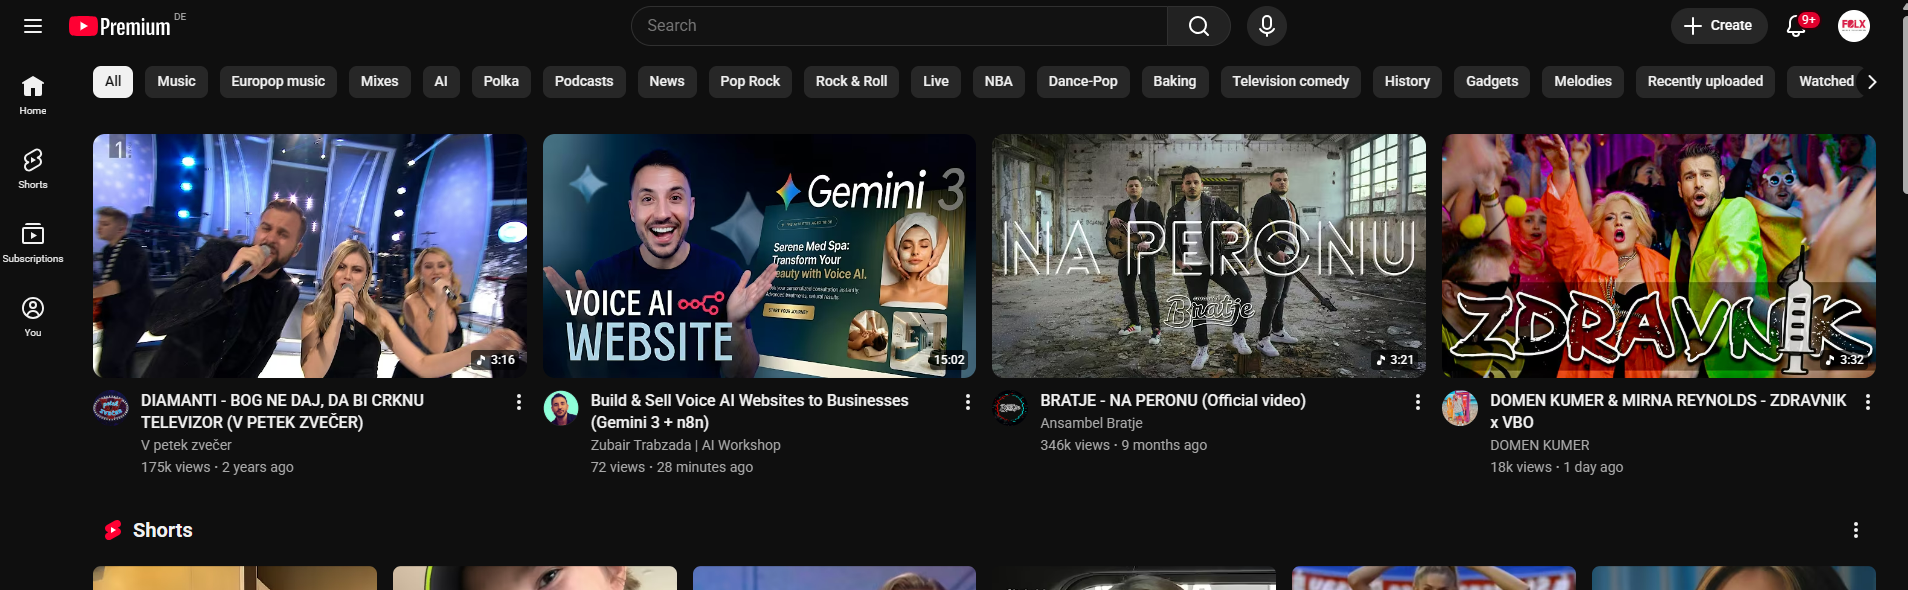
Task: Open the Ansambel Bratje channel link
Action: 1091,423
